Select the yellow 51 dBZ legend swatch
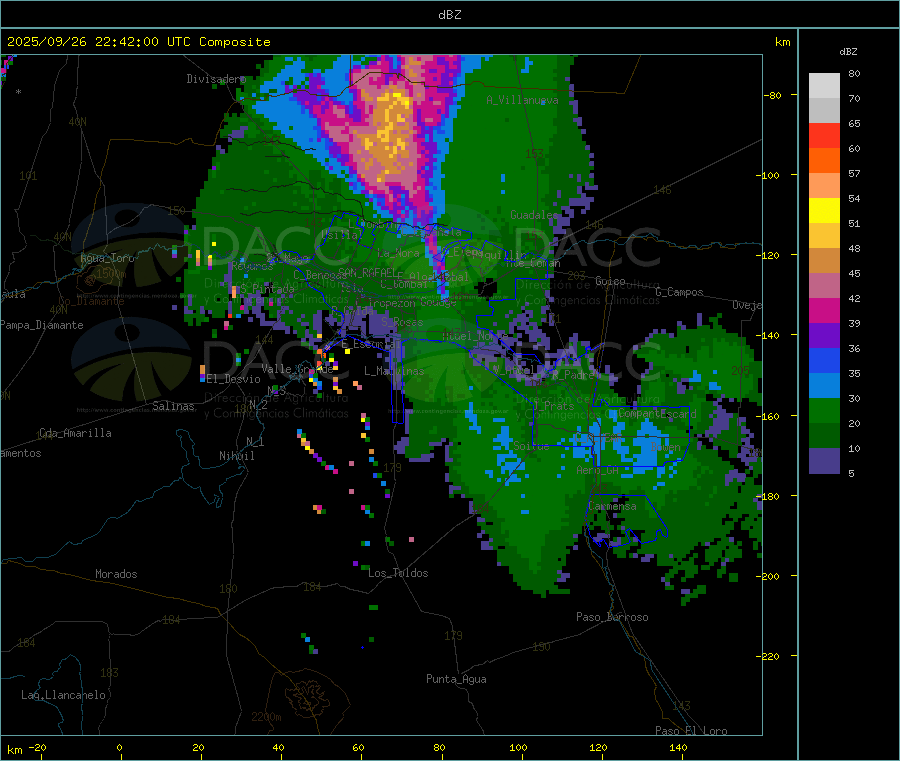Screen dimensions: 900x761 click(824, 211)
